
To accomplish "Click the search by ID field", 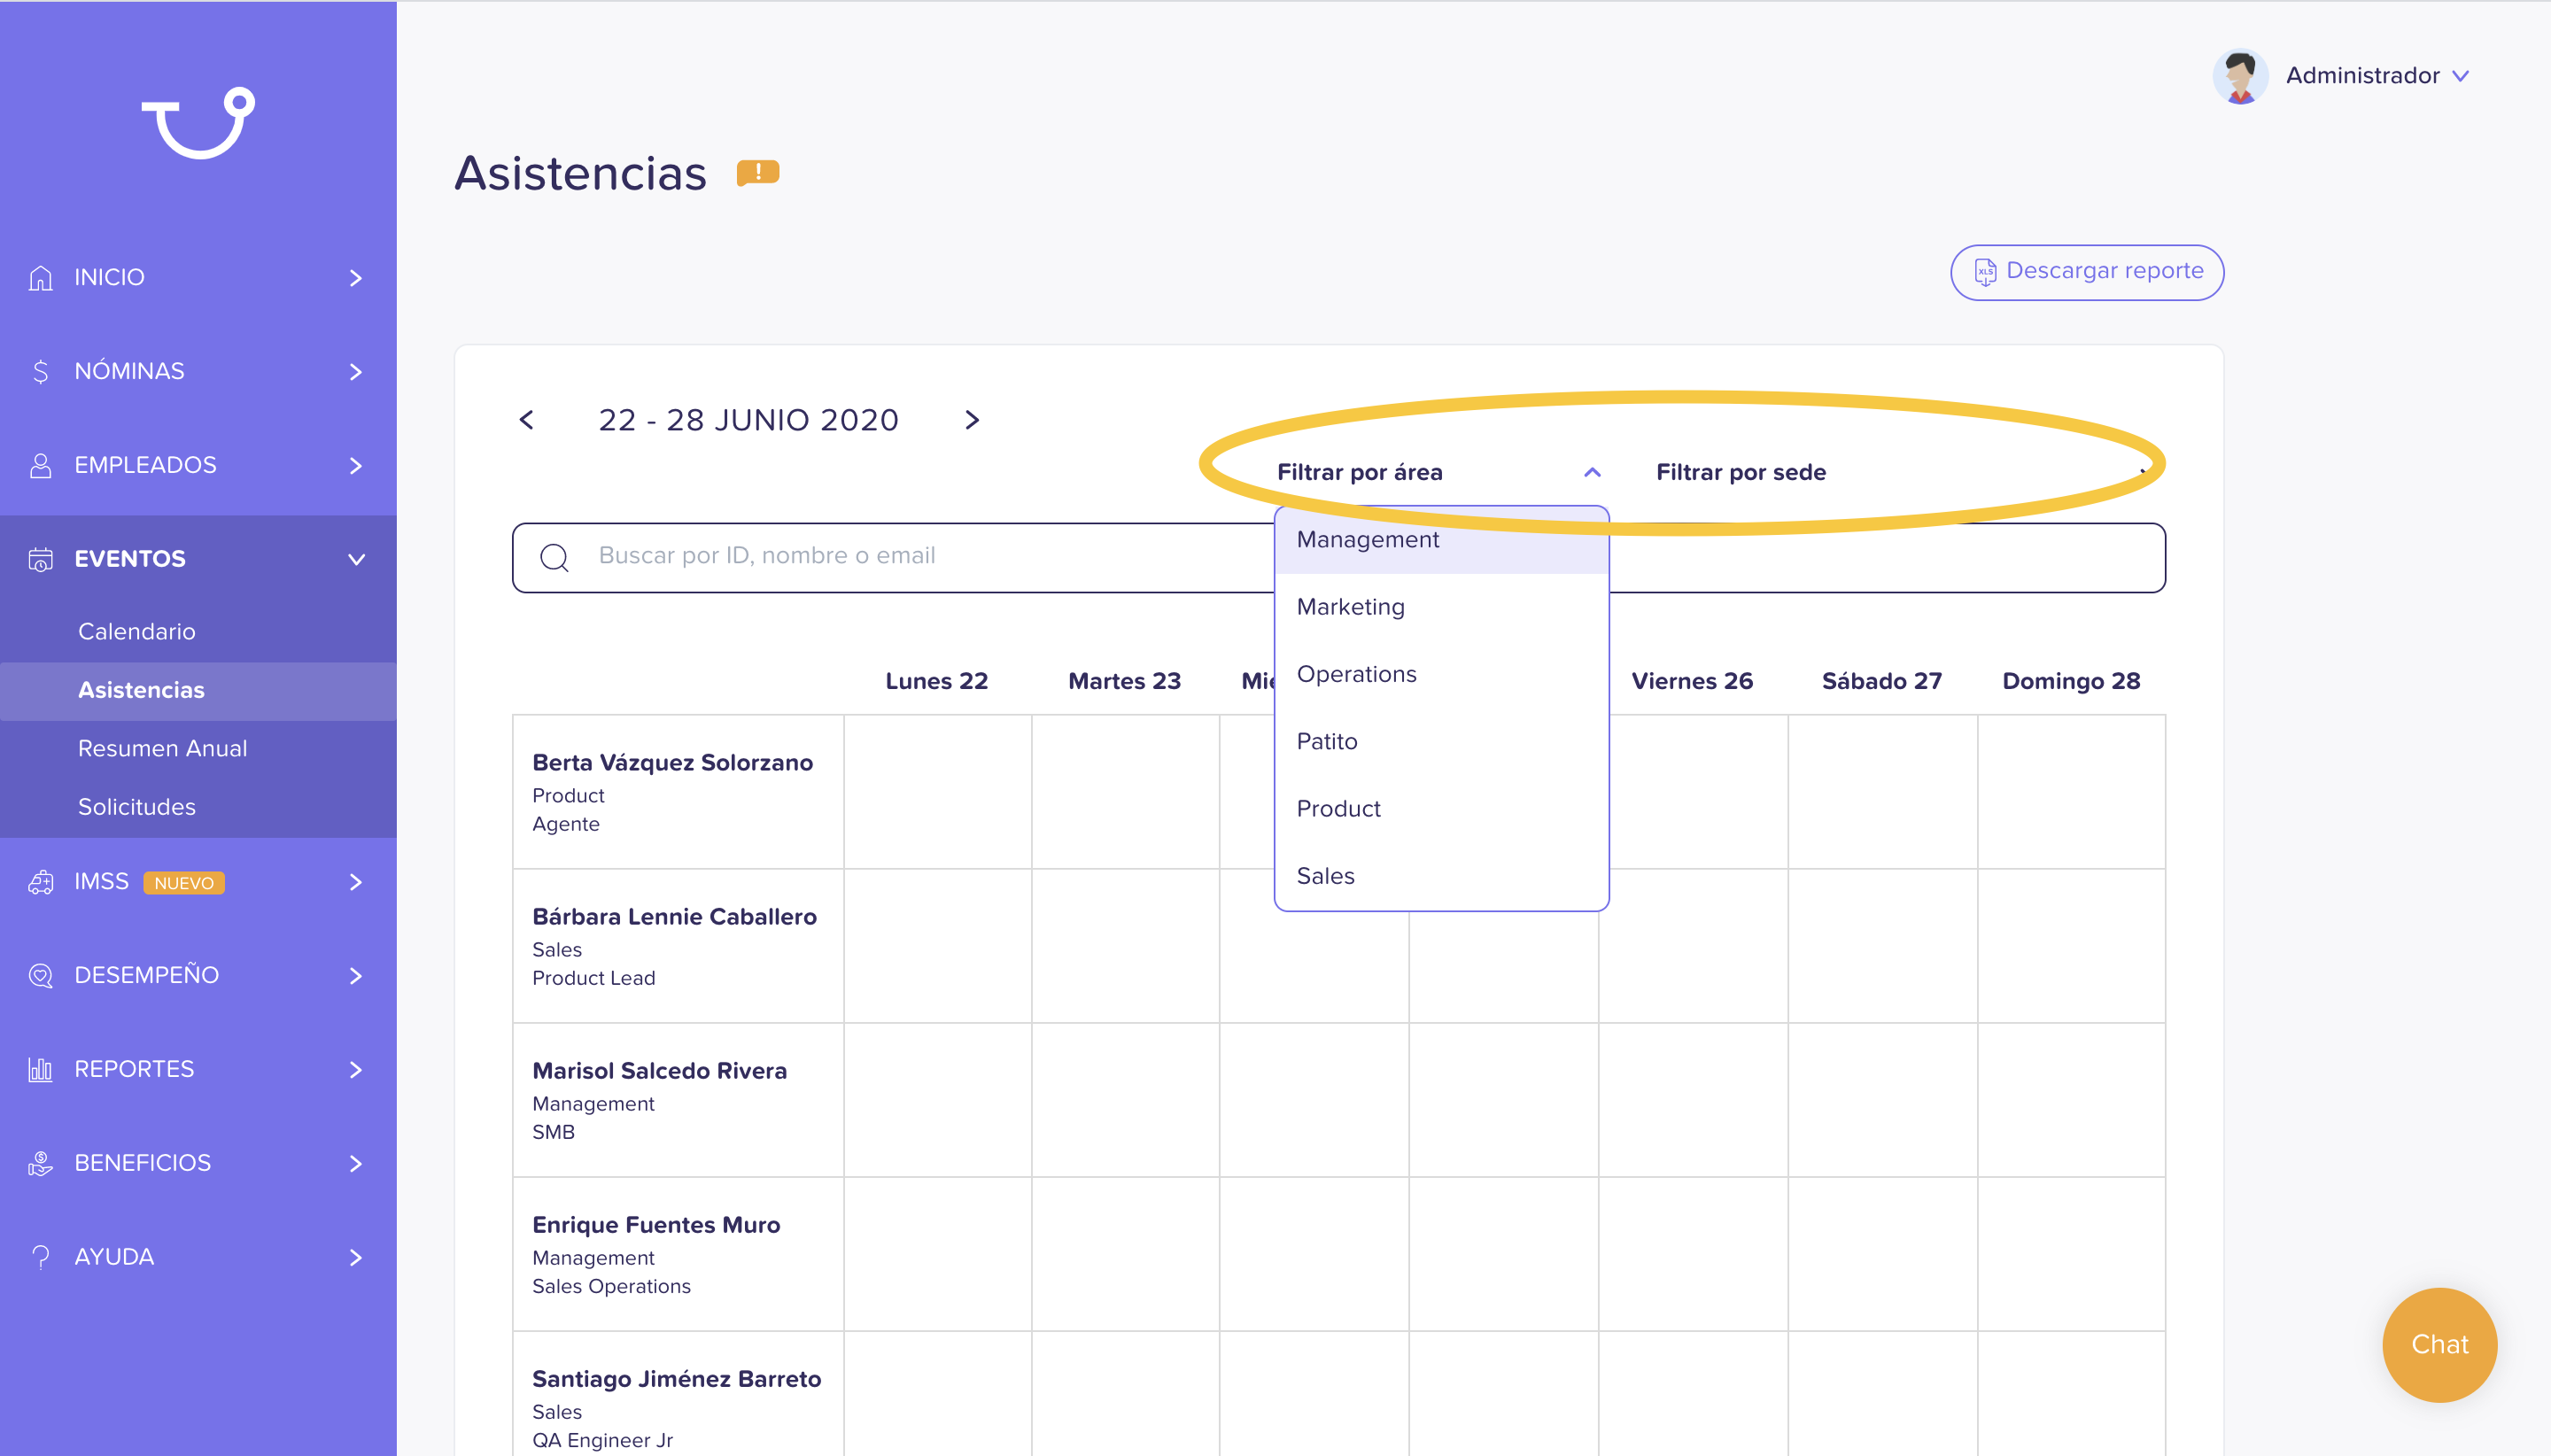I will (900, 557).
